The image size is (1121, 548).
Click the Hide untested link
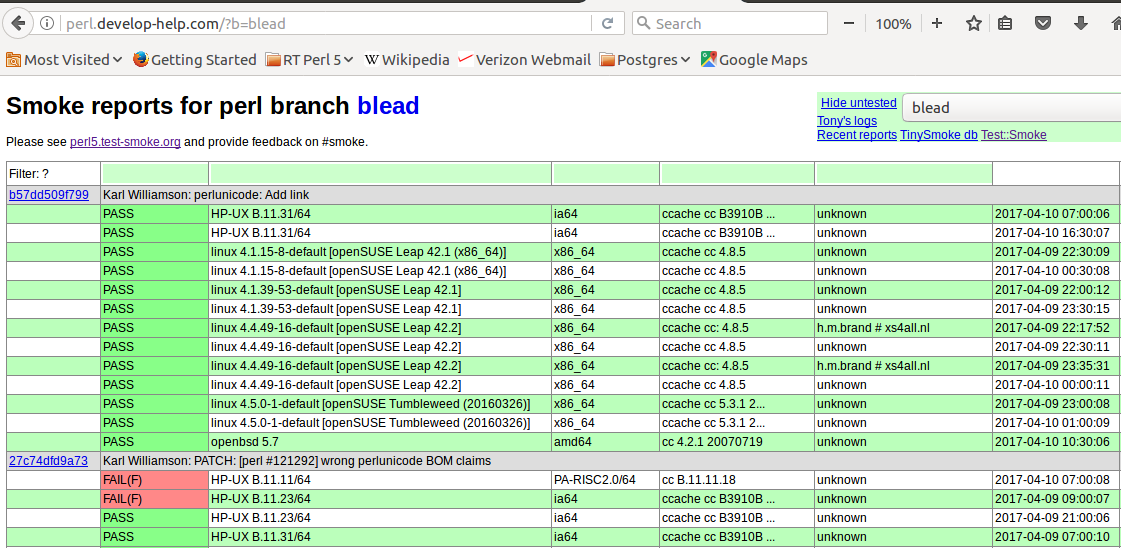(858, 103)
